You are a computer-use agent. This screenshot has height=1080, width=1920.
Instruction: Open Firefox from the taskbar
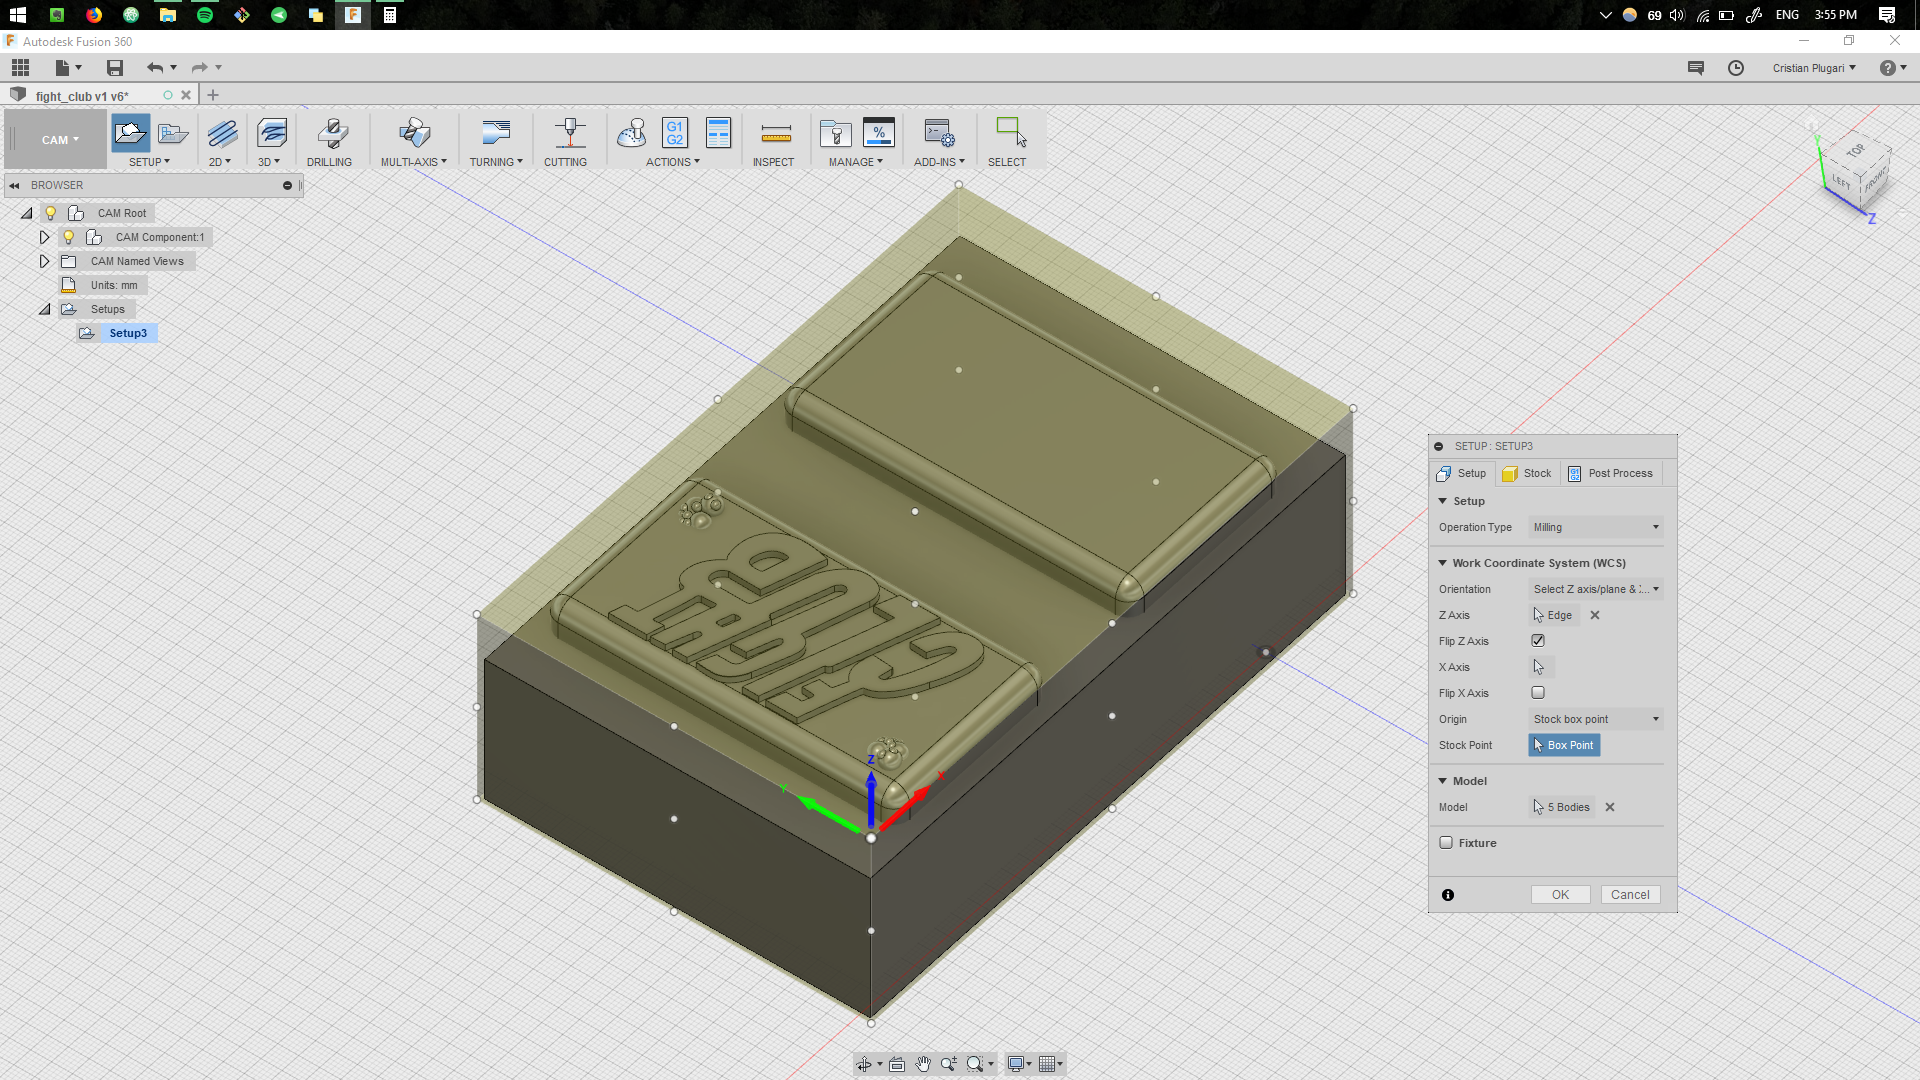pos(93,15)
